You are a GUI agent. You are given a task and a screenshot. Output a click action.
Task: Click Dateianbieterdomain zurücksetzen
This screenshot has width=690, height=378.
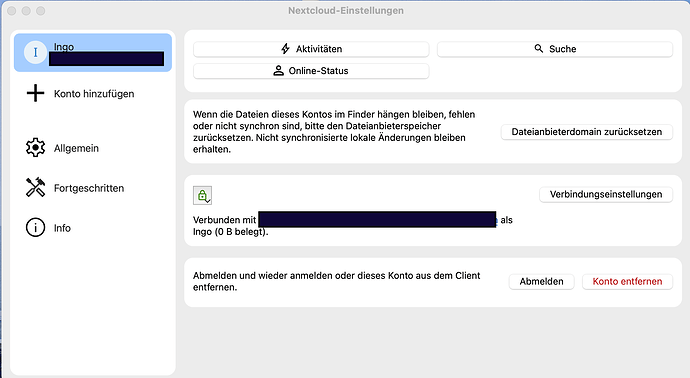click(587, 132)
